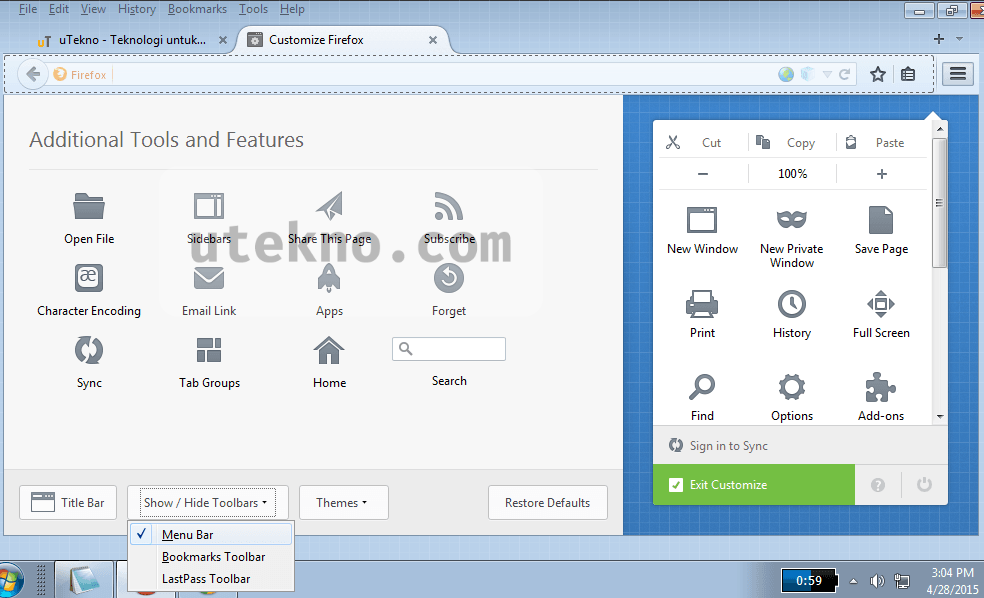Click the menu panel scroll up arrow
The image size is (984, 598).
pyautogui.click(x=939, y=129)
